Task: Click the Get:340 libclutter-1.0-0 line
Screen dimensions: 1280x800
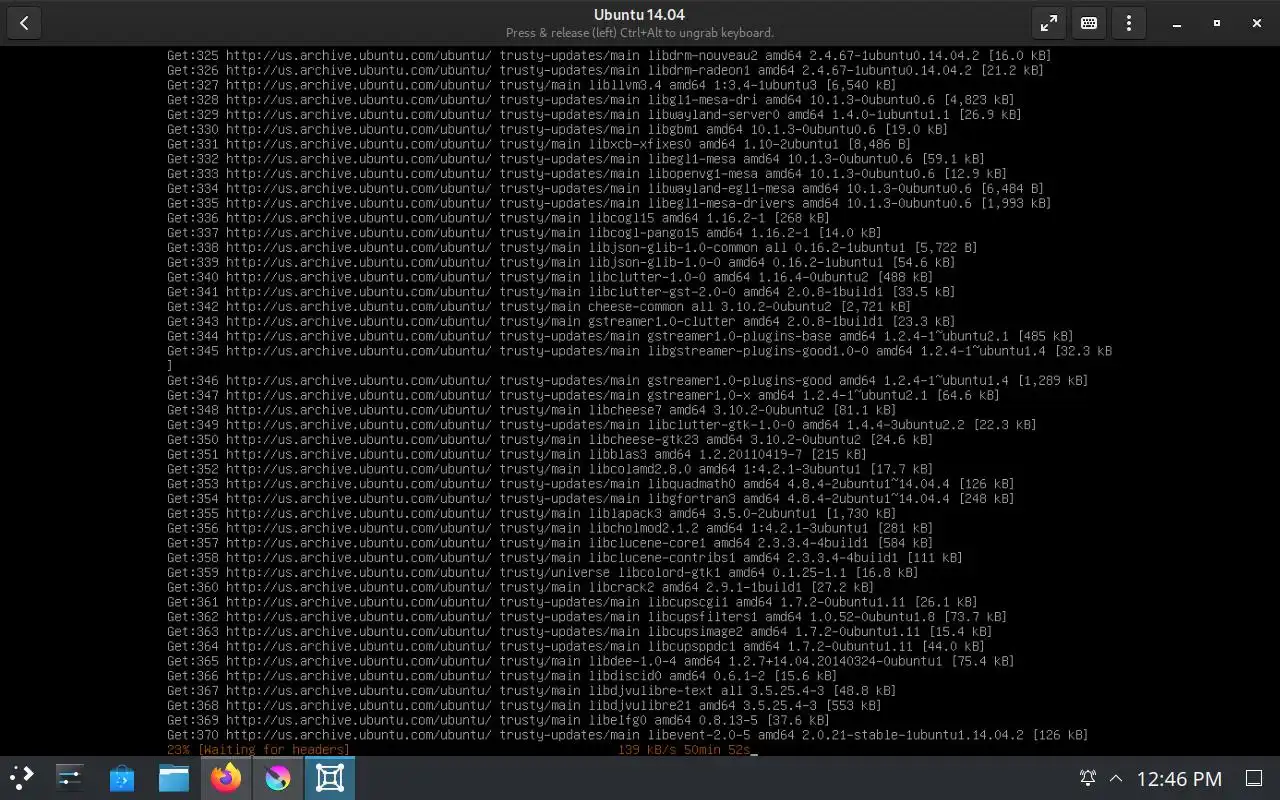Action: 550,277
